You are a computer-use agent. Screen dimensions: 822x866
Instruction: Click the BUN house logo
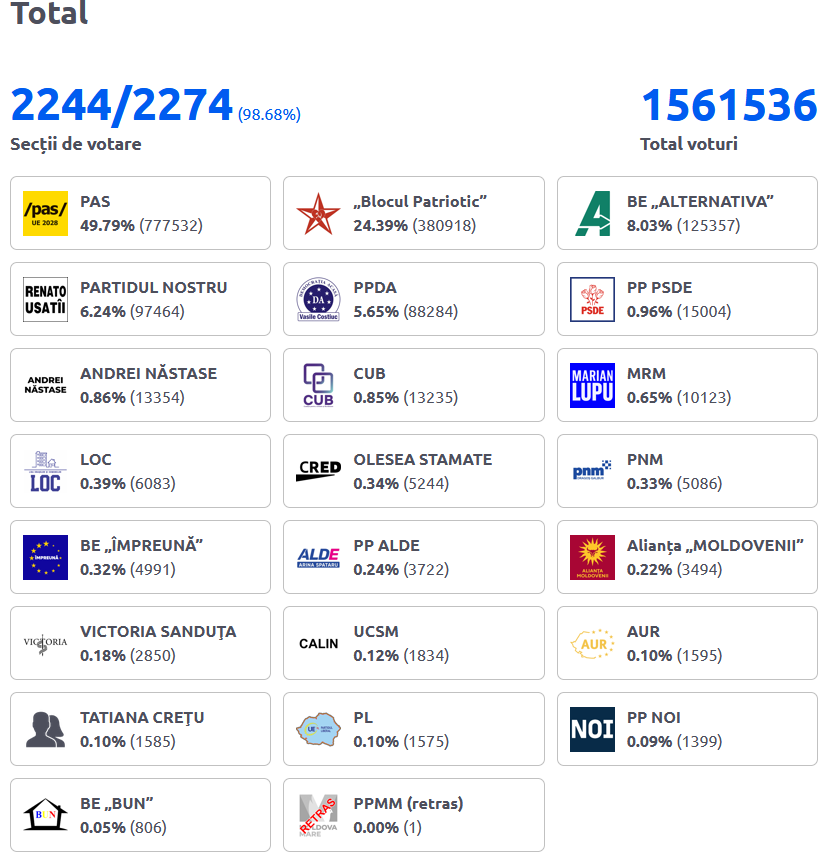coord(45,815)
